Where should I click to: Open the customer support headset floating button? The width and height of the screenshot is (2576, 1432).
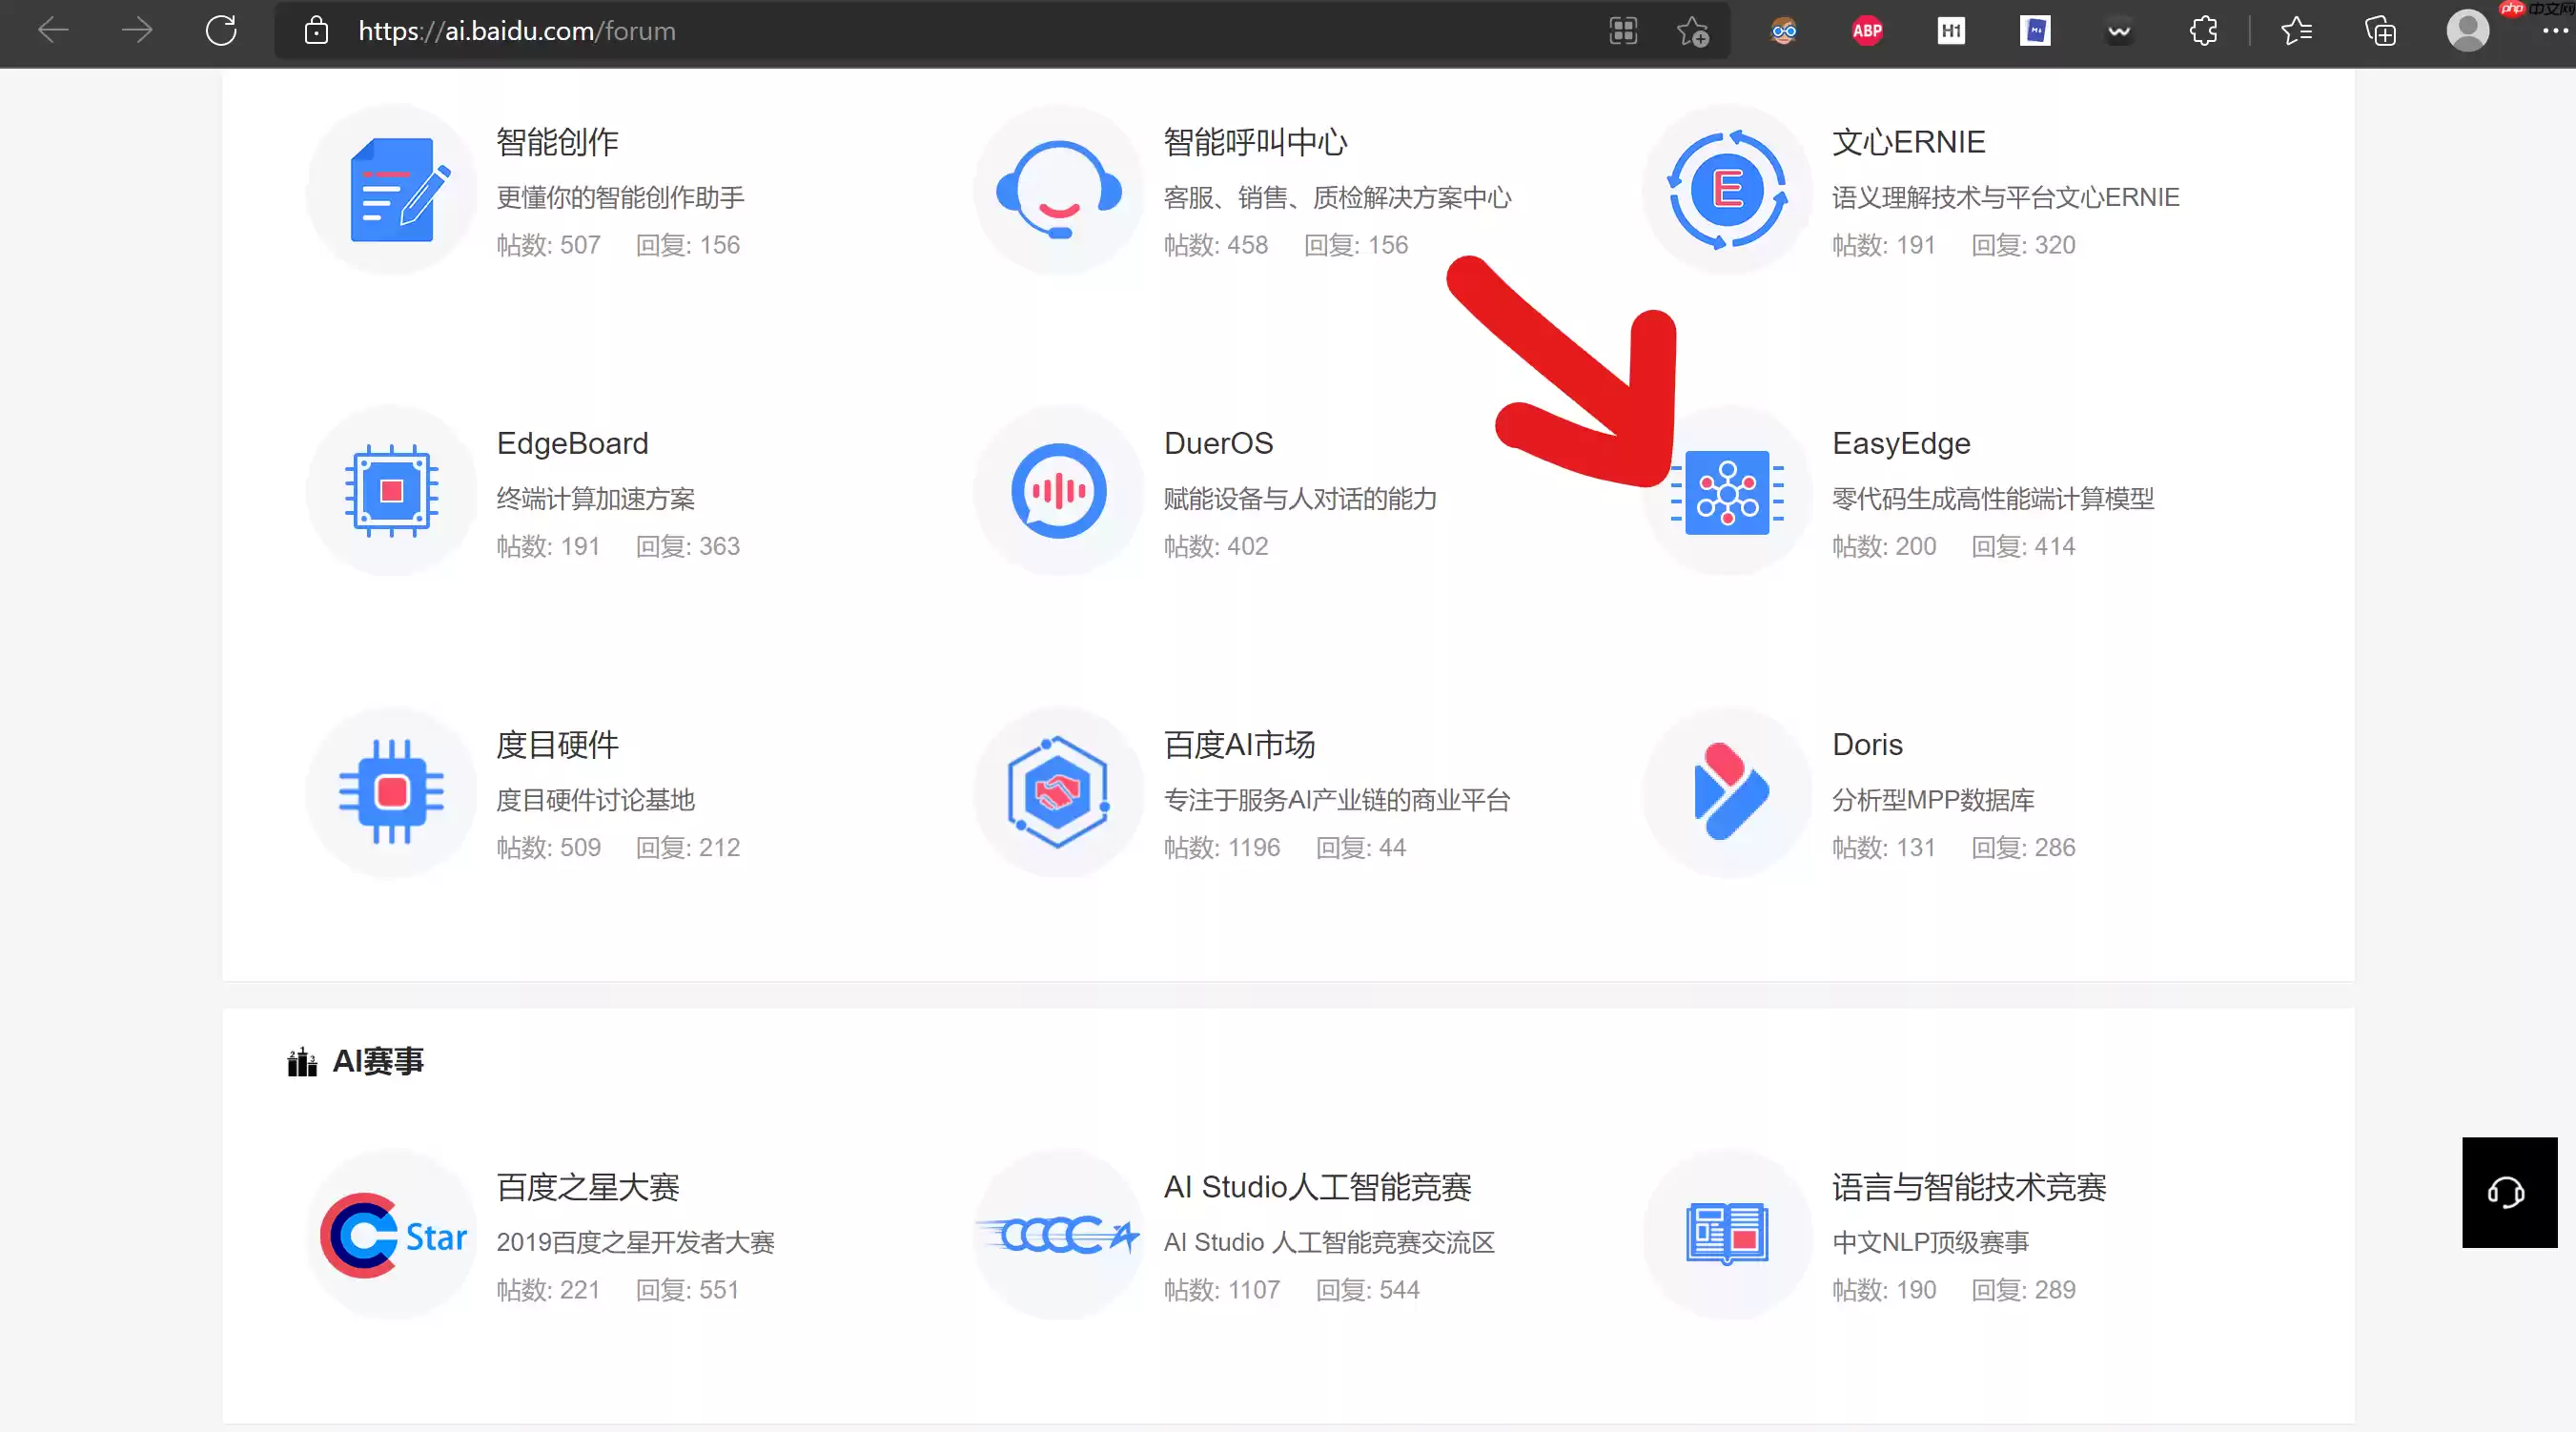[x=2507, y=1192]
